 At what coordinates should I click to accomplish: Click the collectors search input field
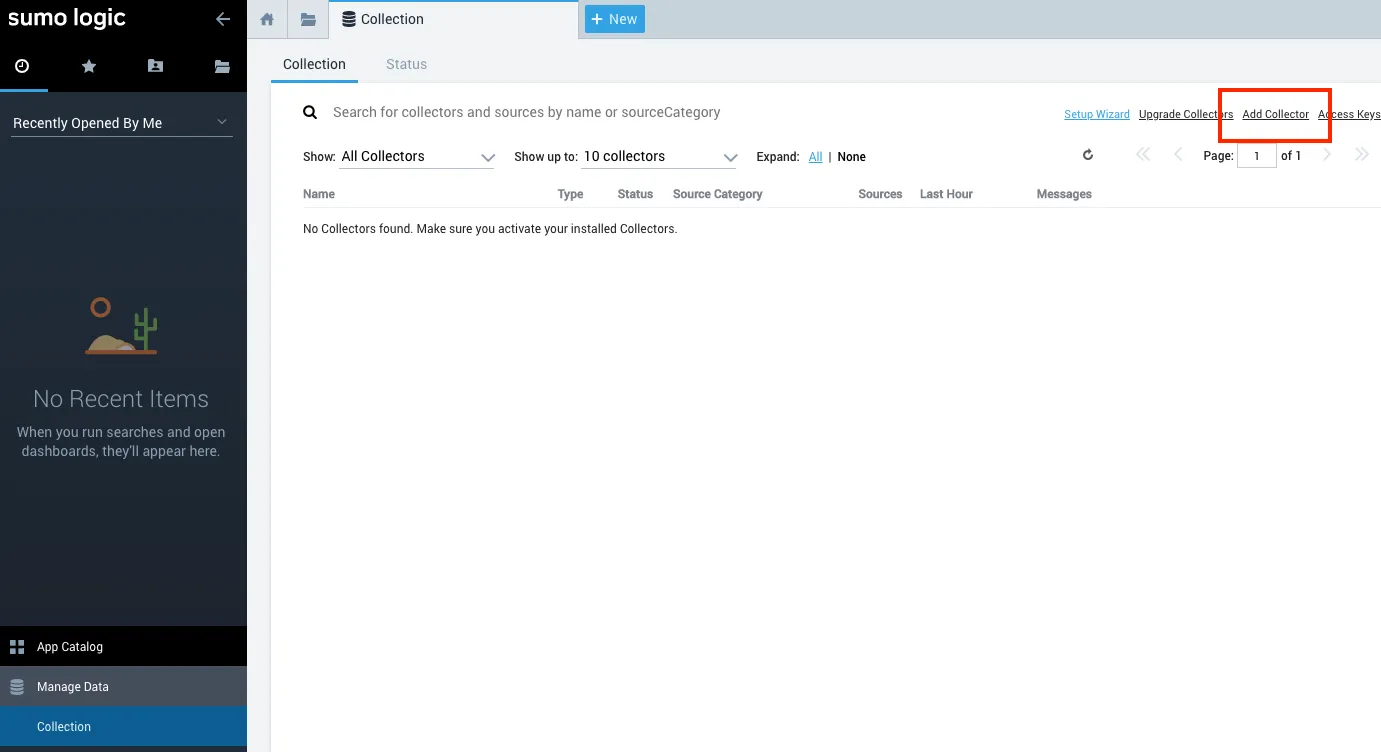600,112
